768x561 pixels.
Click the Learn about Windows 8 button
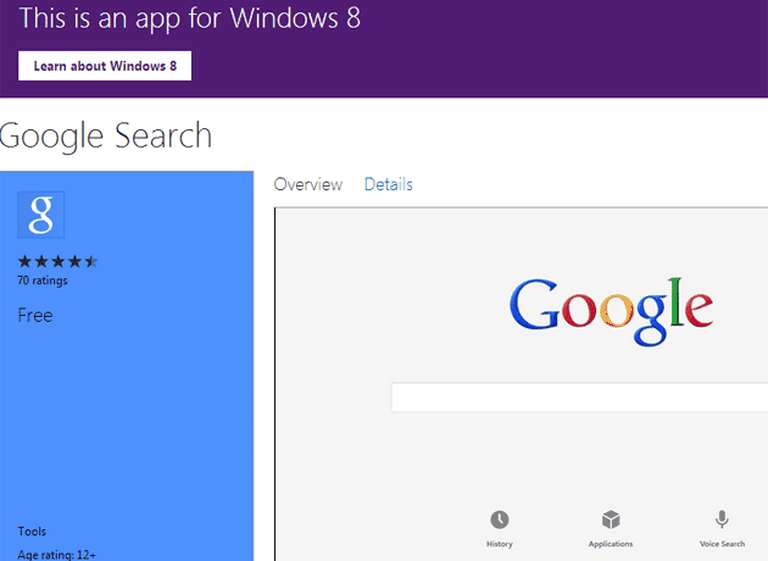coord(104,66)
